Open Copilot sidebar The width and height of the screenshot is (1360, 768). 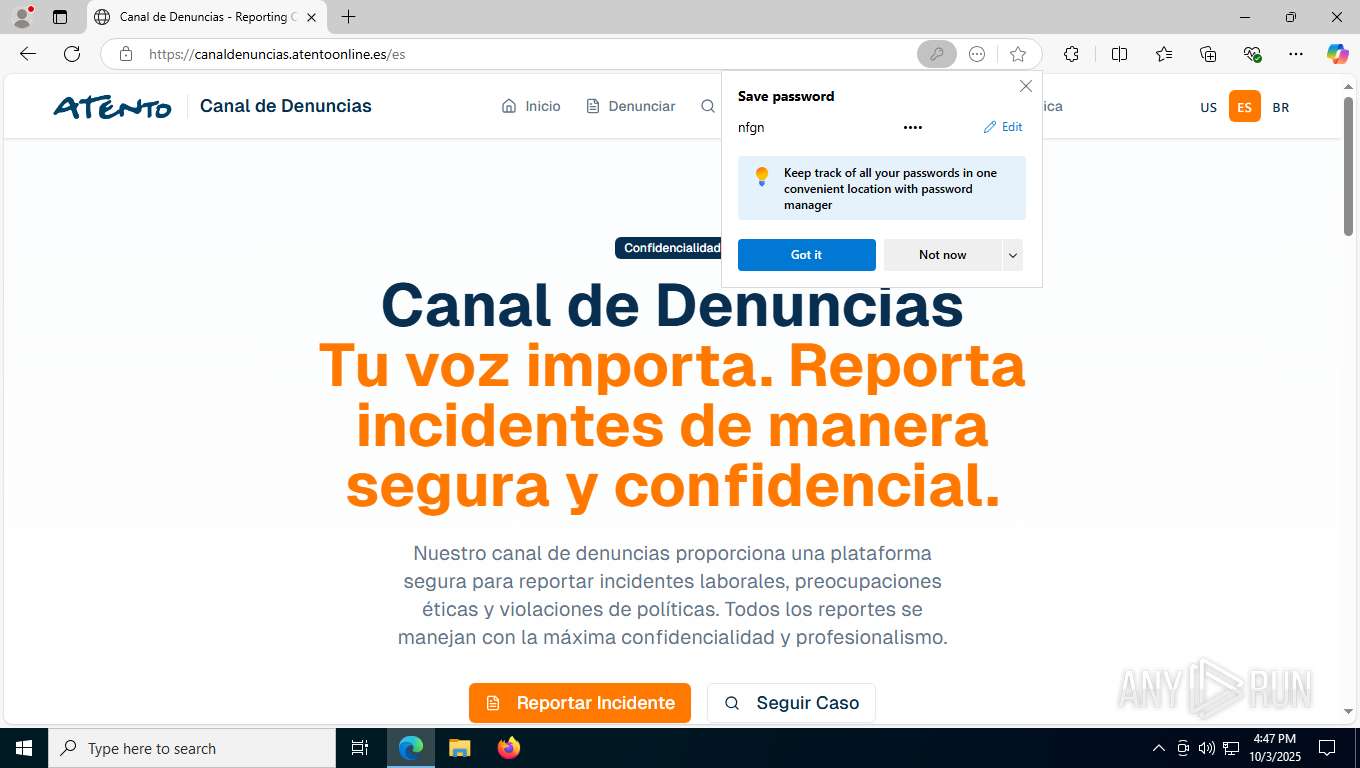[x=1337, y=54]
